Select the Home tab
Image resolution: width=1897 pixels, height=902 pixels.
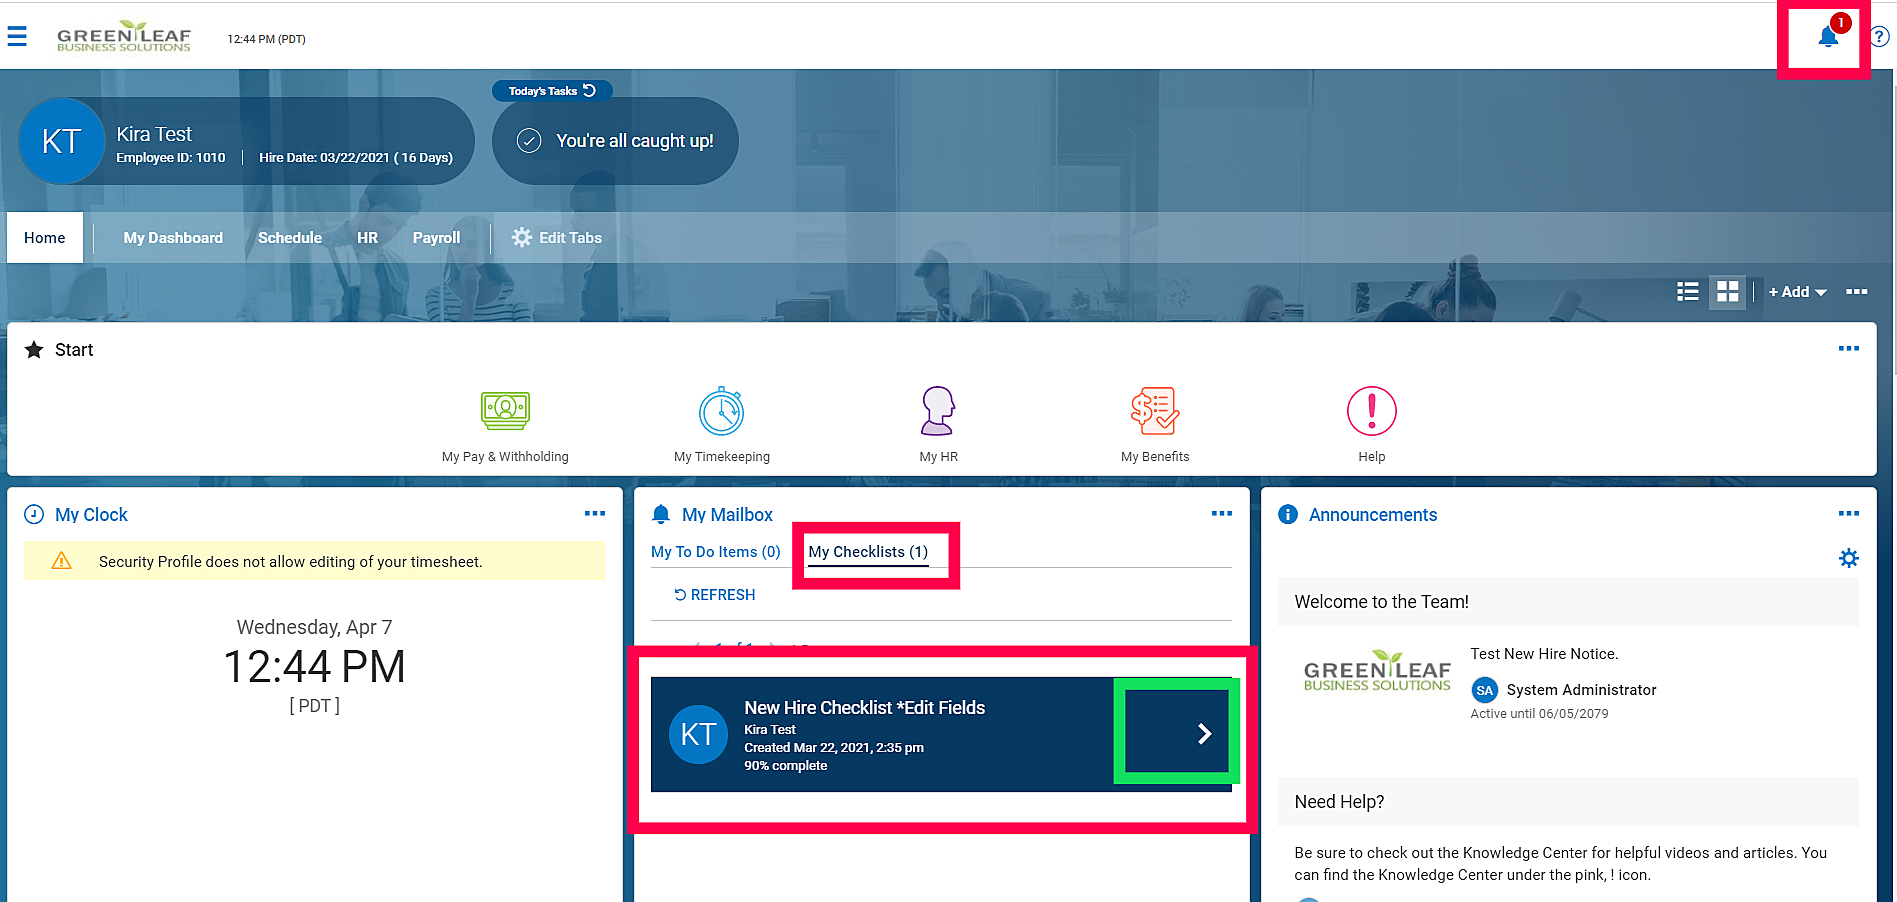coord(45,238)
